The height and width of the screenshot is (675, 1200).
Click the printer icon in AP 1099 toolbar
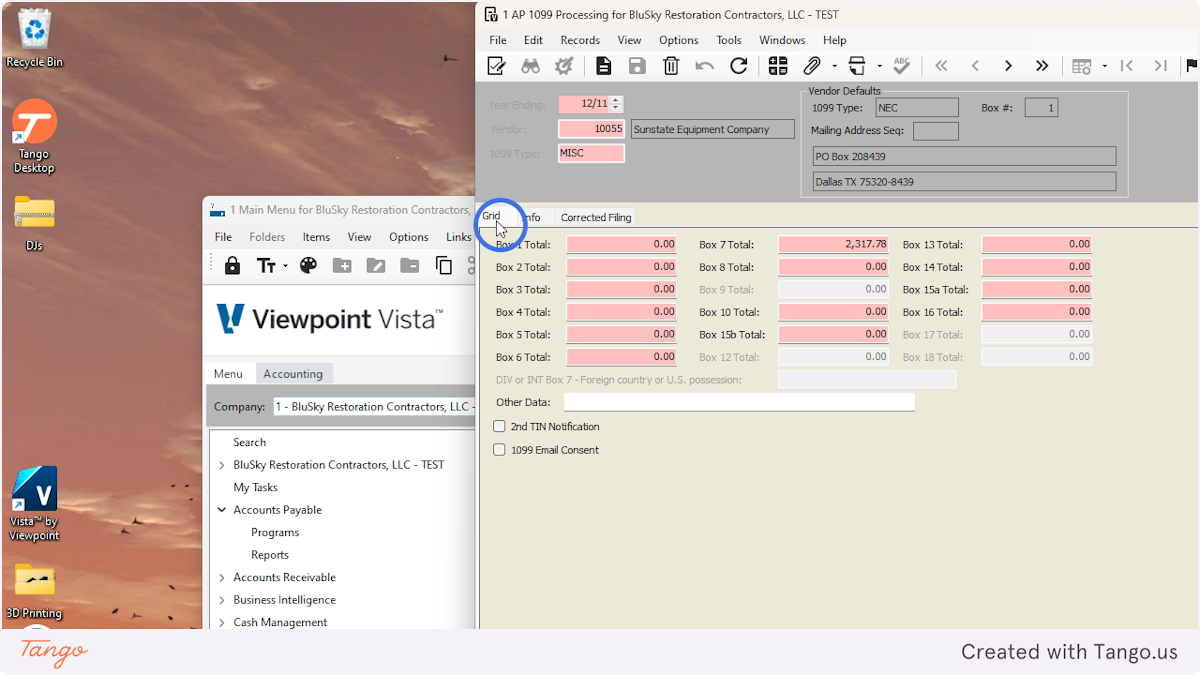pyautogui.click(x=857, y=66)
